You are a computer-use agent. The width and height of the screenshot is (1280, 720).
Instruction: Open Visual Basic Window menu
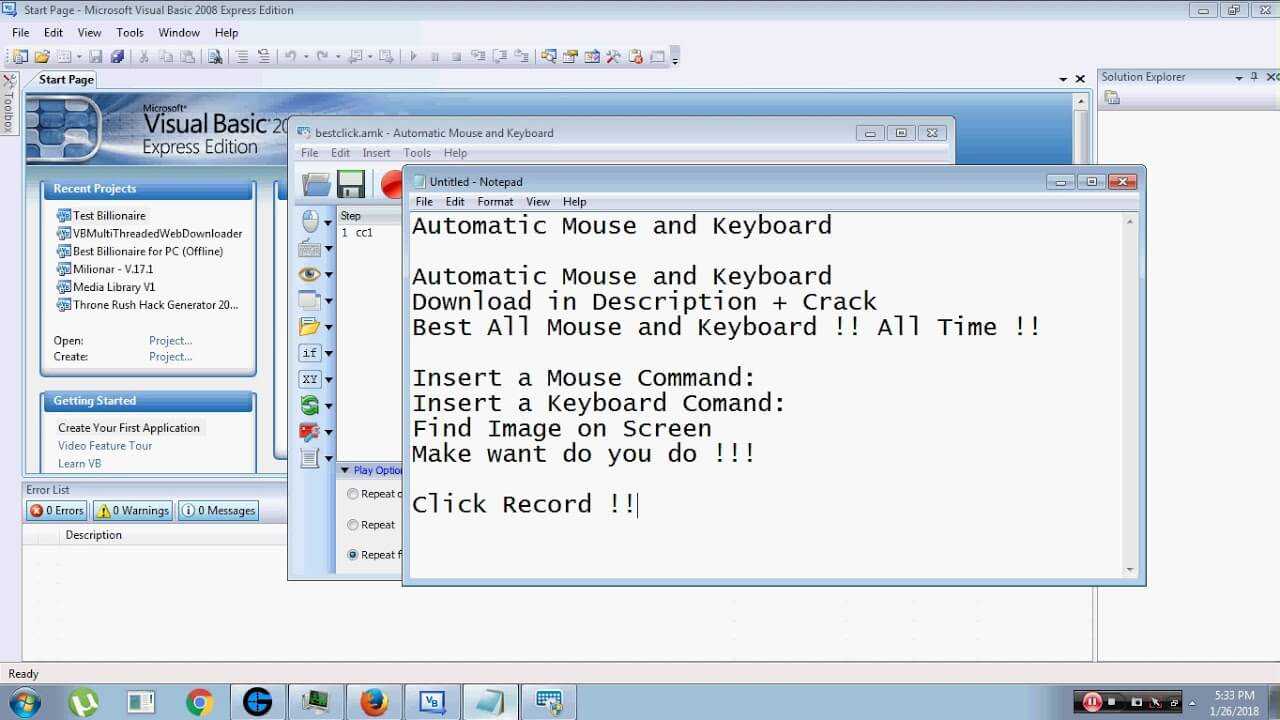(x=179, y=33)
